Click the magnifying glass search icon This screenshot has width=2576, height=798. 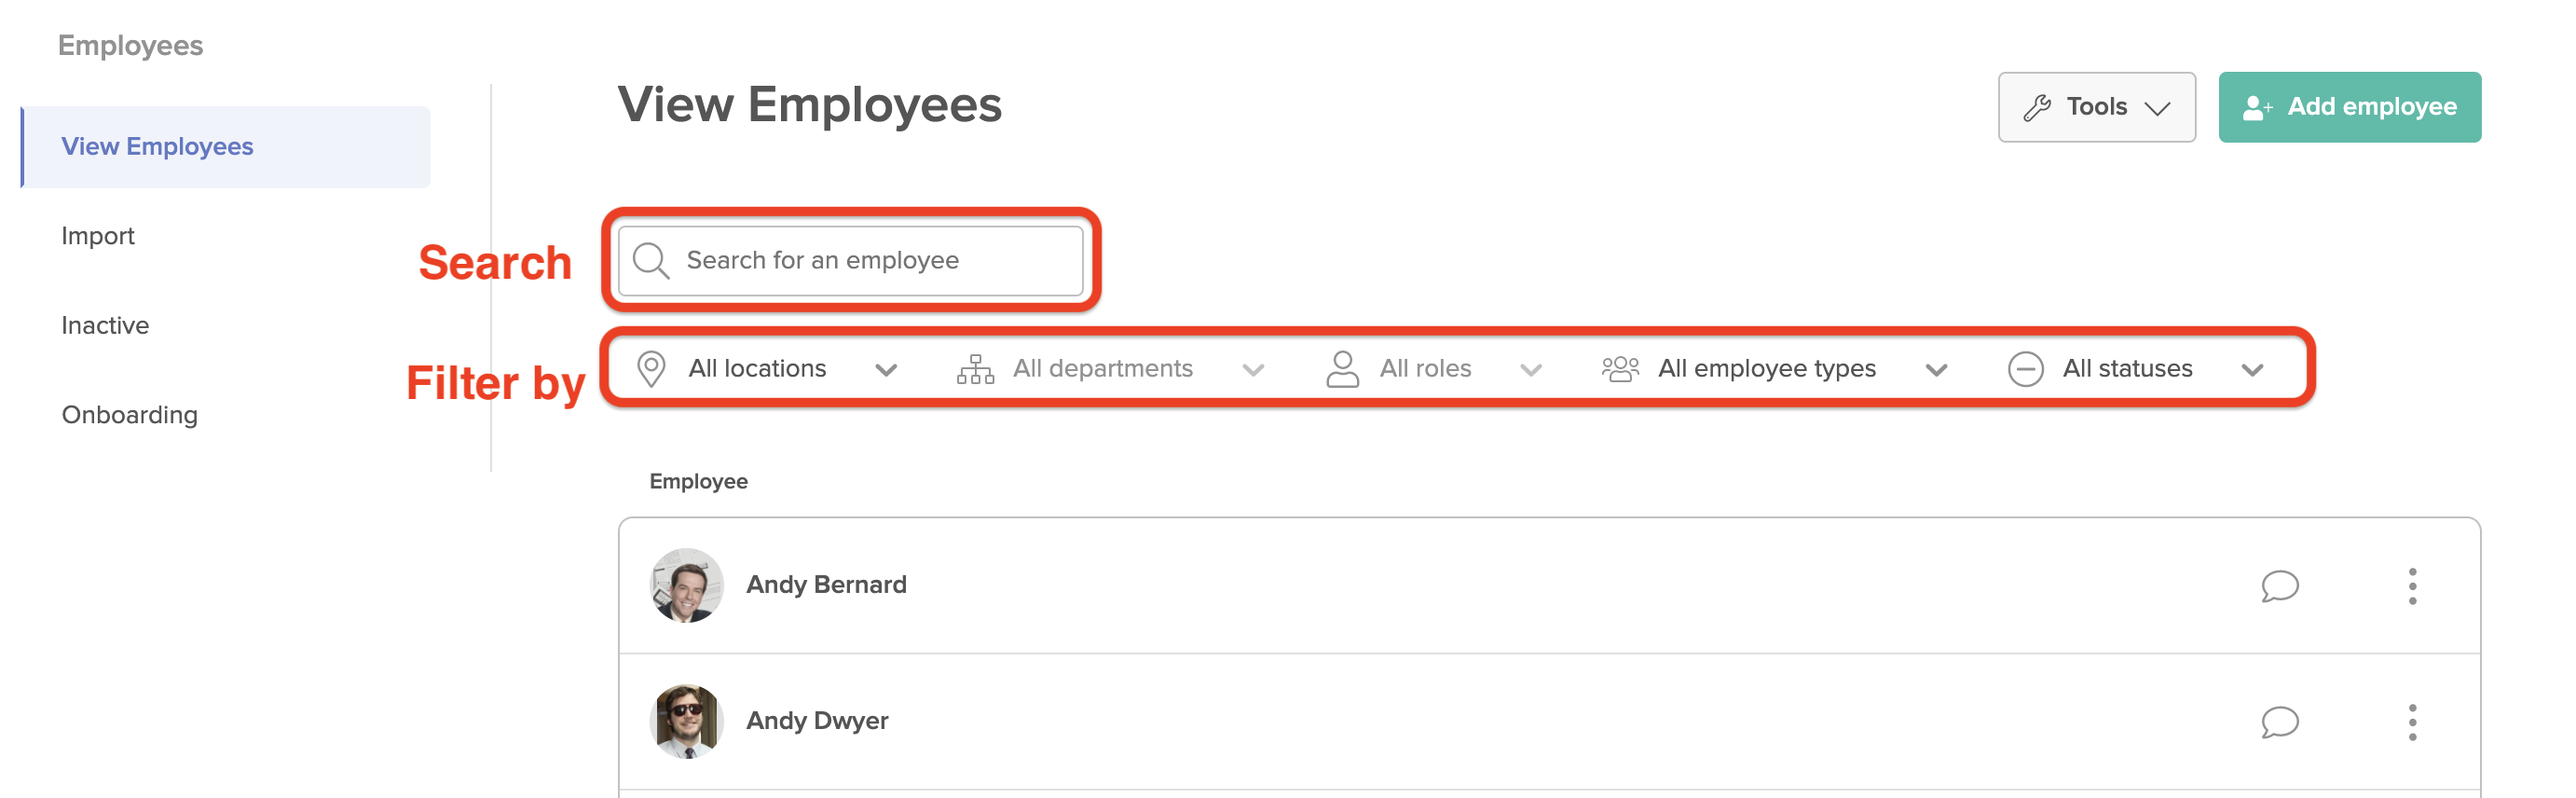click(x=651, y=261)
